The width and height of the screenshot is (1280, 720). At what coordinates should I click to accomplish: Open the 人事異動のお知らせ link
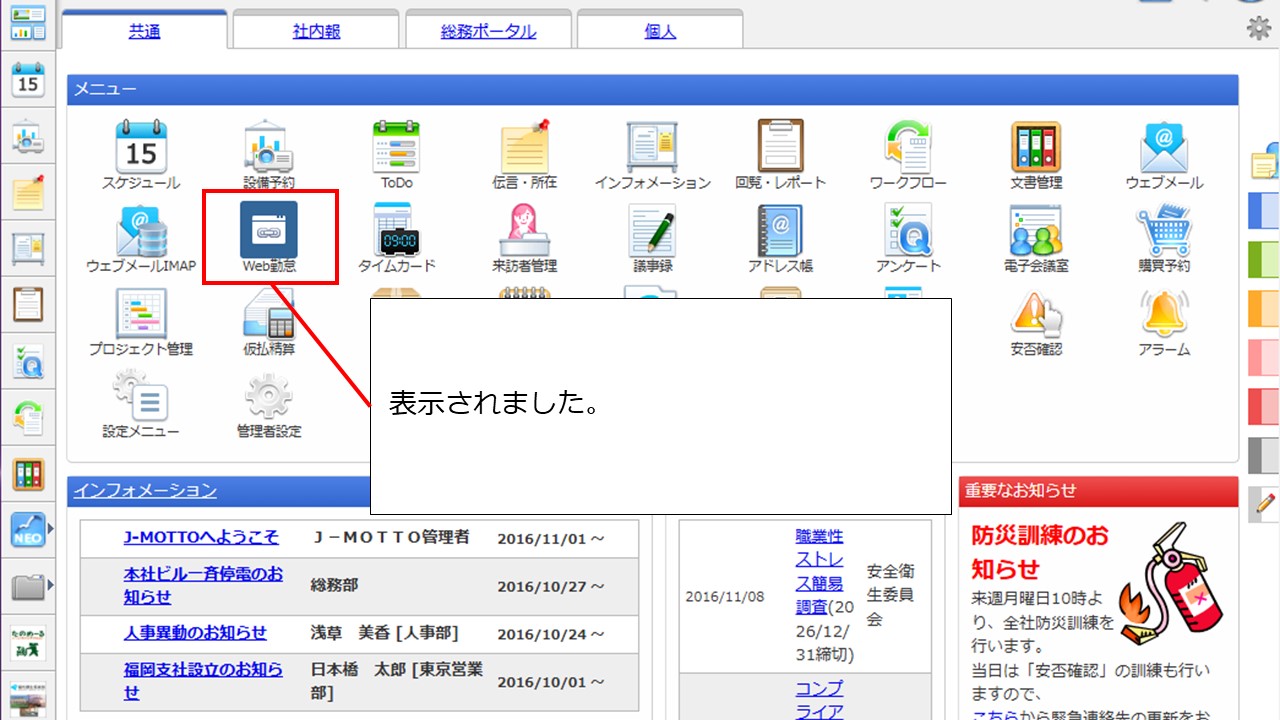pos(195,632)
